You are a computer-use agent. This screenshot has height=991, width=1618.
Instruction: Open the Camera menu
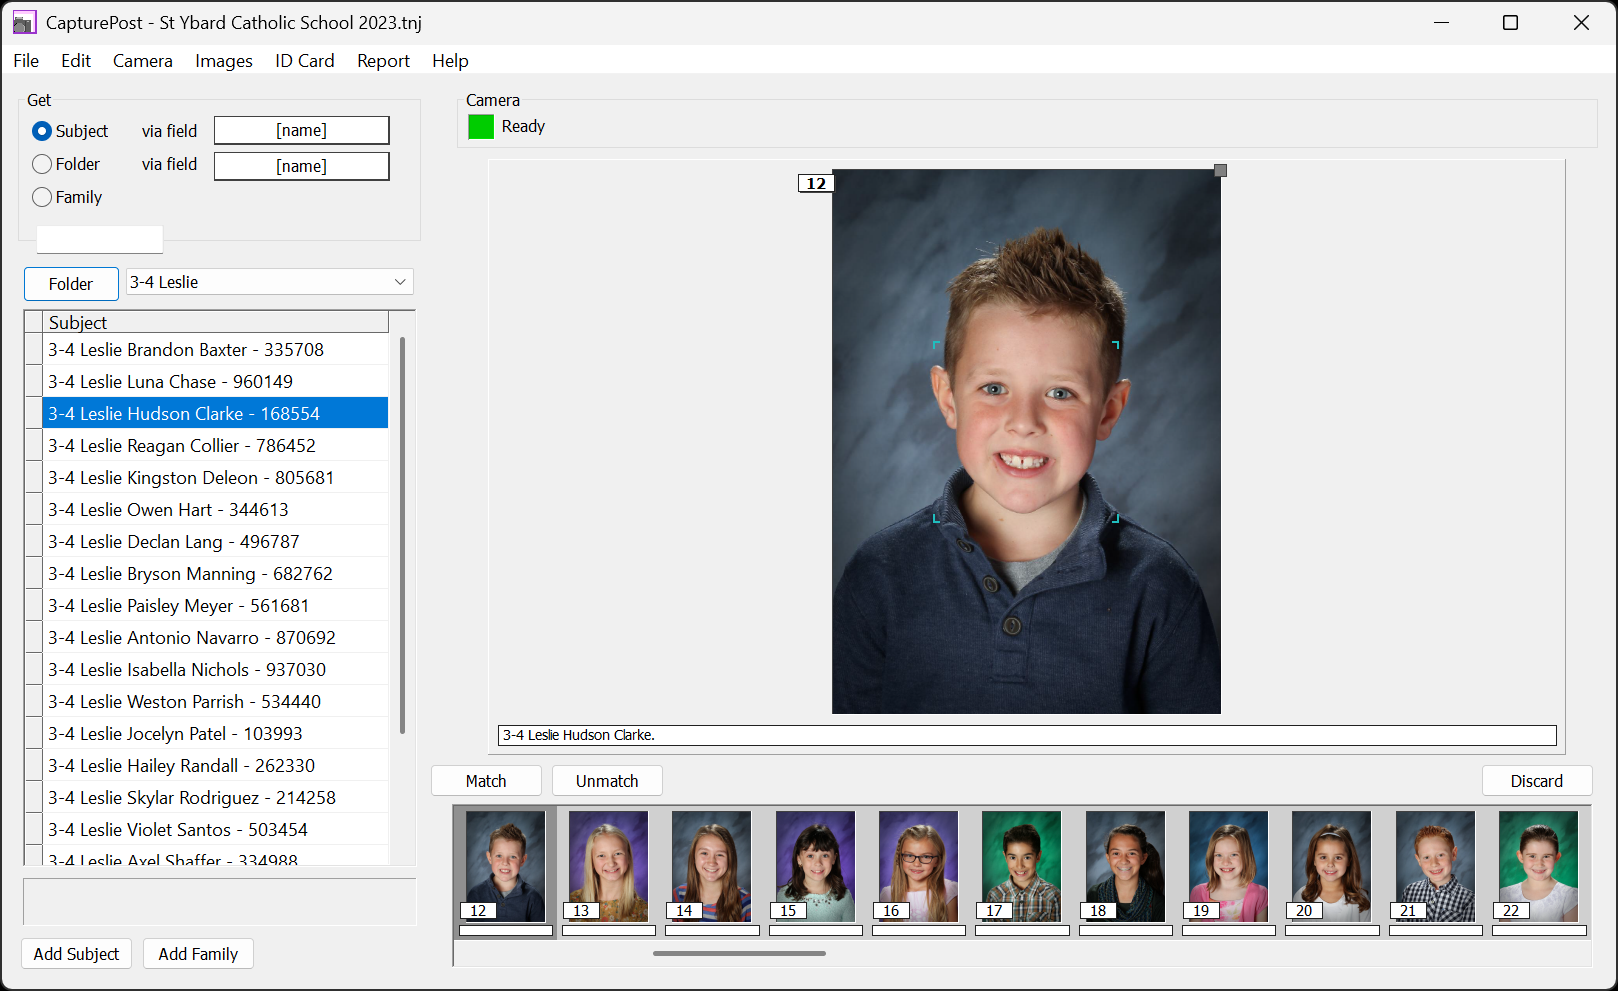(142, 61)
